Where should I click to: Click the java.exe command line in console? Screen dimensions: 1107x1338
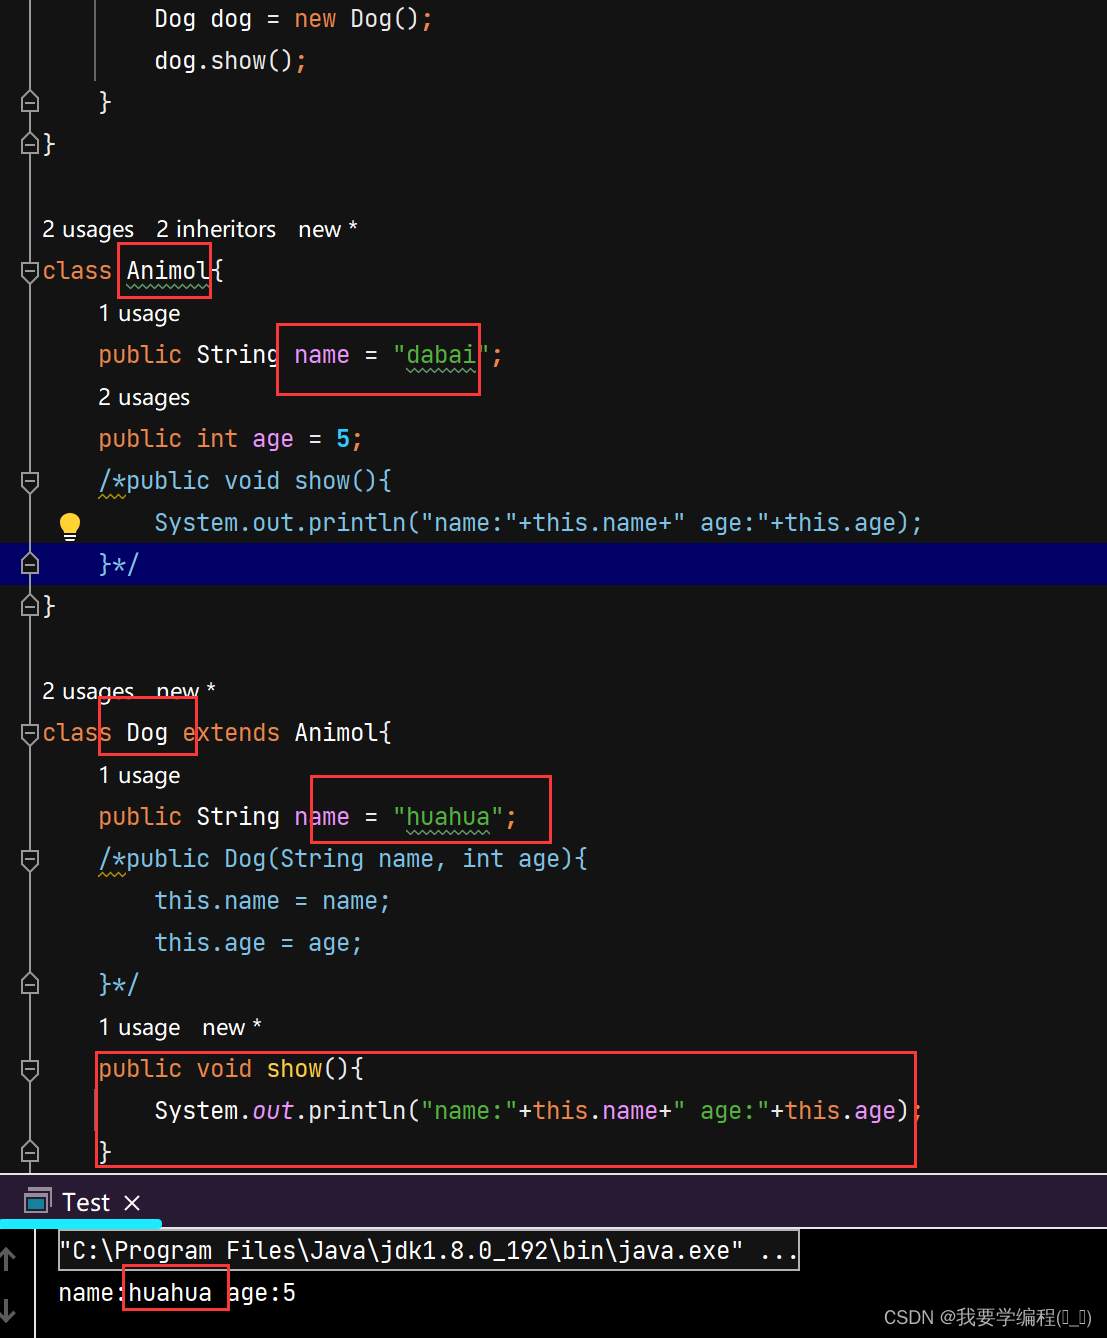coord(428,1250)
